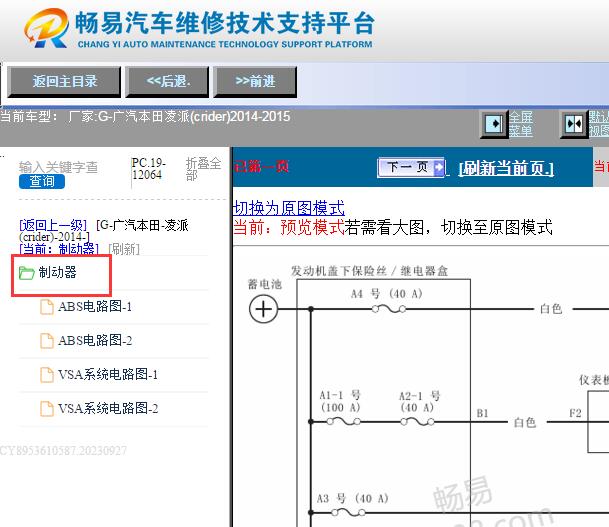Go forward with >>前进 button
This screenshot has width=609, height=527.
pyautogui.click(x=255, y=82)
